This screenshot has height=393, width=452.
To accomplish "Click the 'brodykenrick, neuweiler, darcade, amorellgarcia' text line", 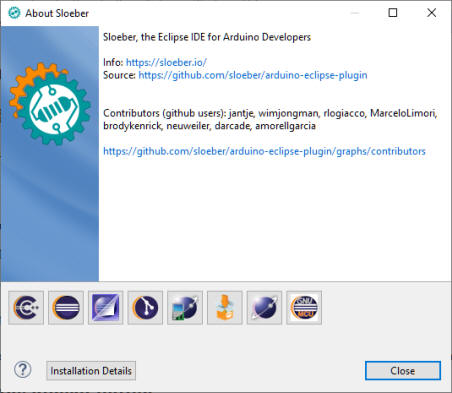I will point(209,126).
